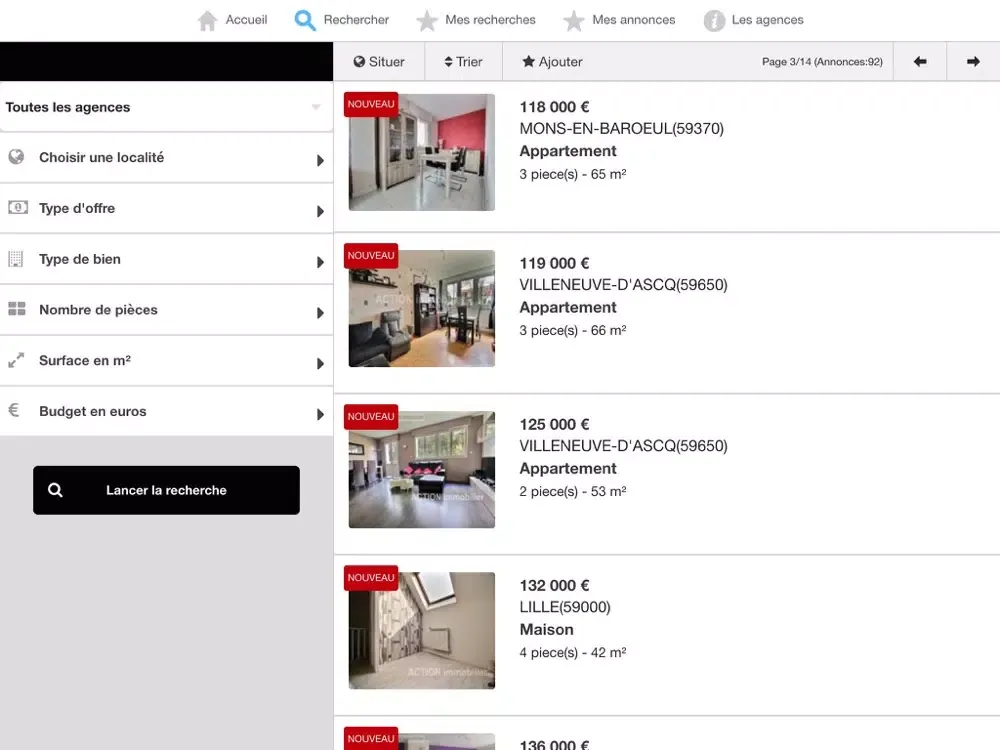Open the Toutes les agences dropdown
The width and height of the screenshot is (1000, 750).
click(x=166, y=107)
